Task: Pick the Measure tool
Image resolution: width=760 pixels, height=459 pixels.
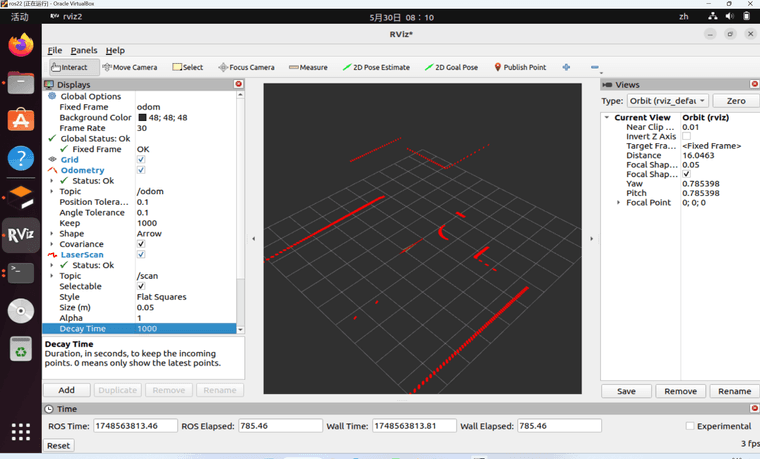Action: (x=308, y=67)
